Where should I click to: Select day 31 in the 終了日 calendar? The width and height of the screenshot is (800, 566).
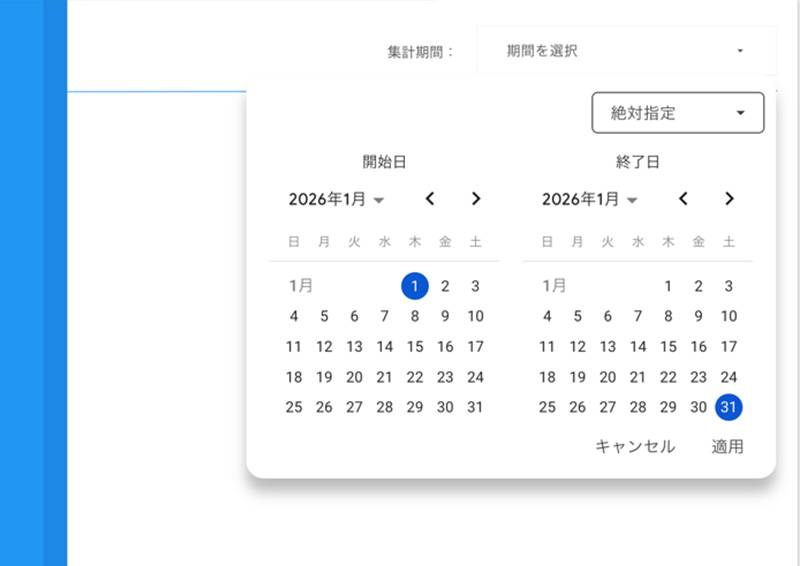(729, 407)
